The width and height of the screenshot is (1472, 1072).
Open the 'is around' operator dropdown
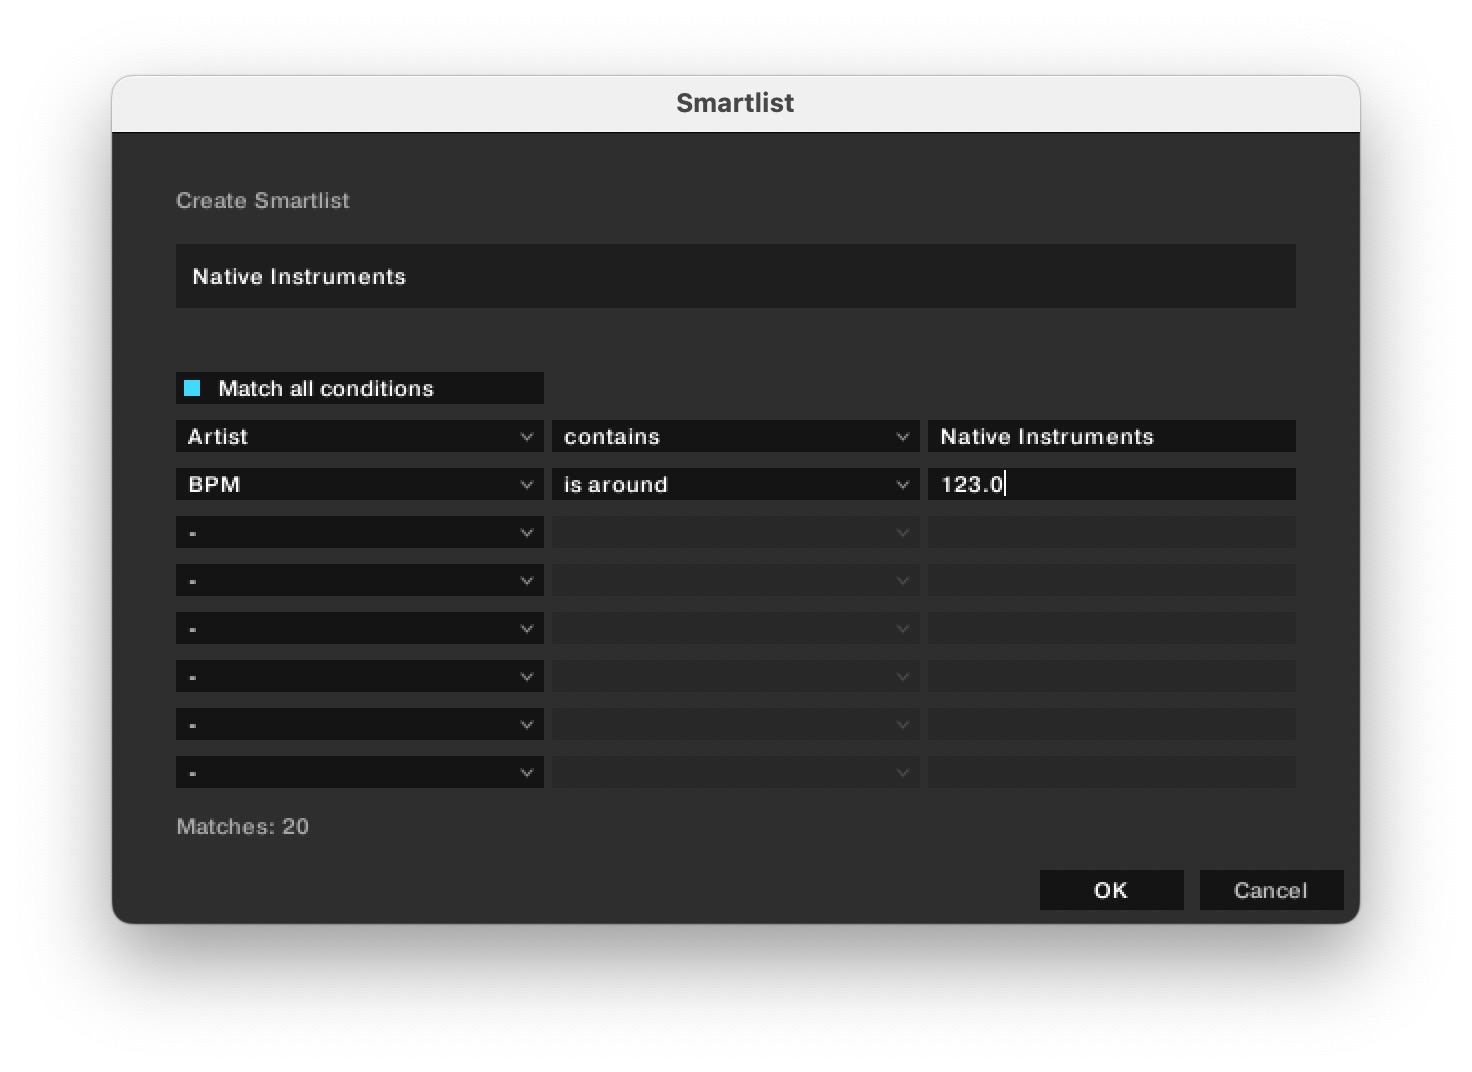[x=736, y=484]
